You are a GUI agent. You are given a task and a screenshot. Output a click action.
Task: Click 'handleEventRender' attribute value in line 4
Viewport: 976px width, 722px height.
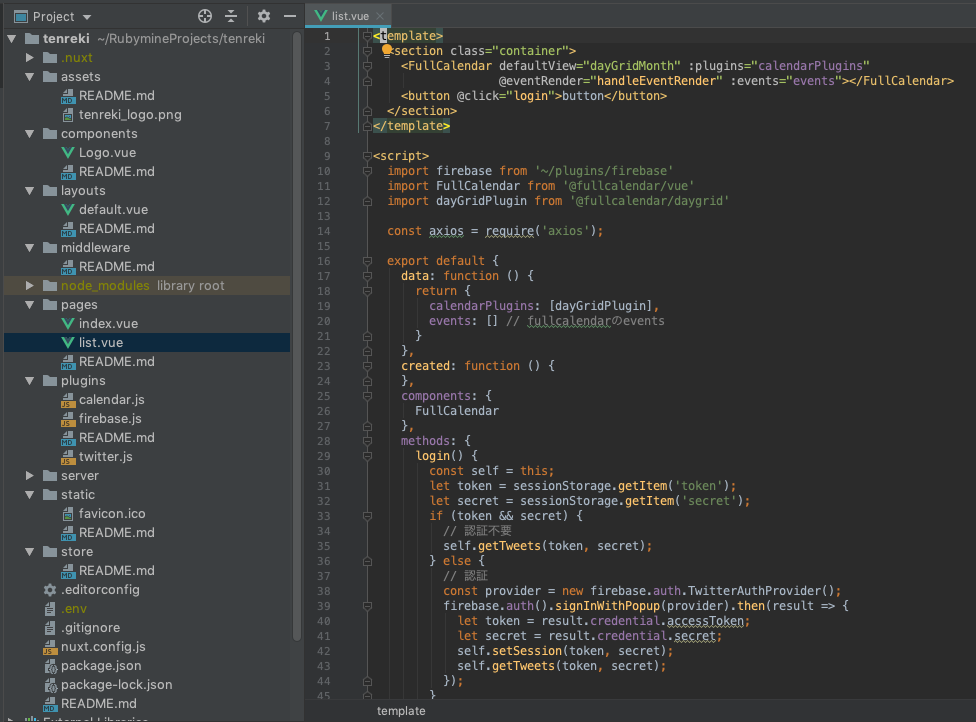pyautogui.click(x=655, y=81)
